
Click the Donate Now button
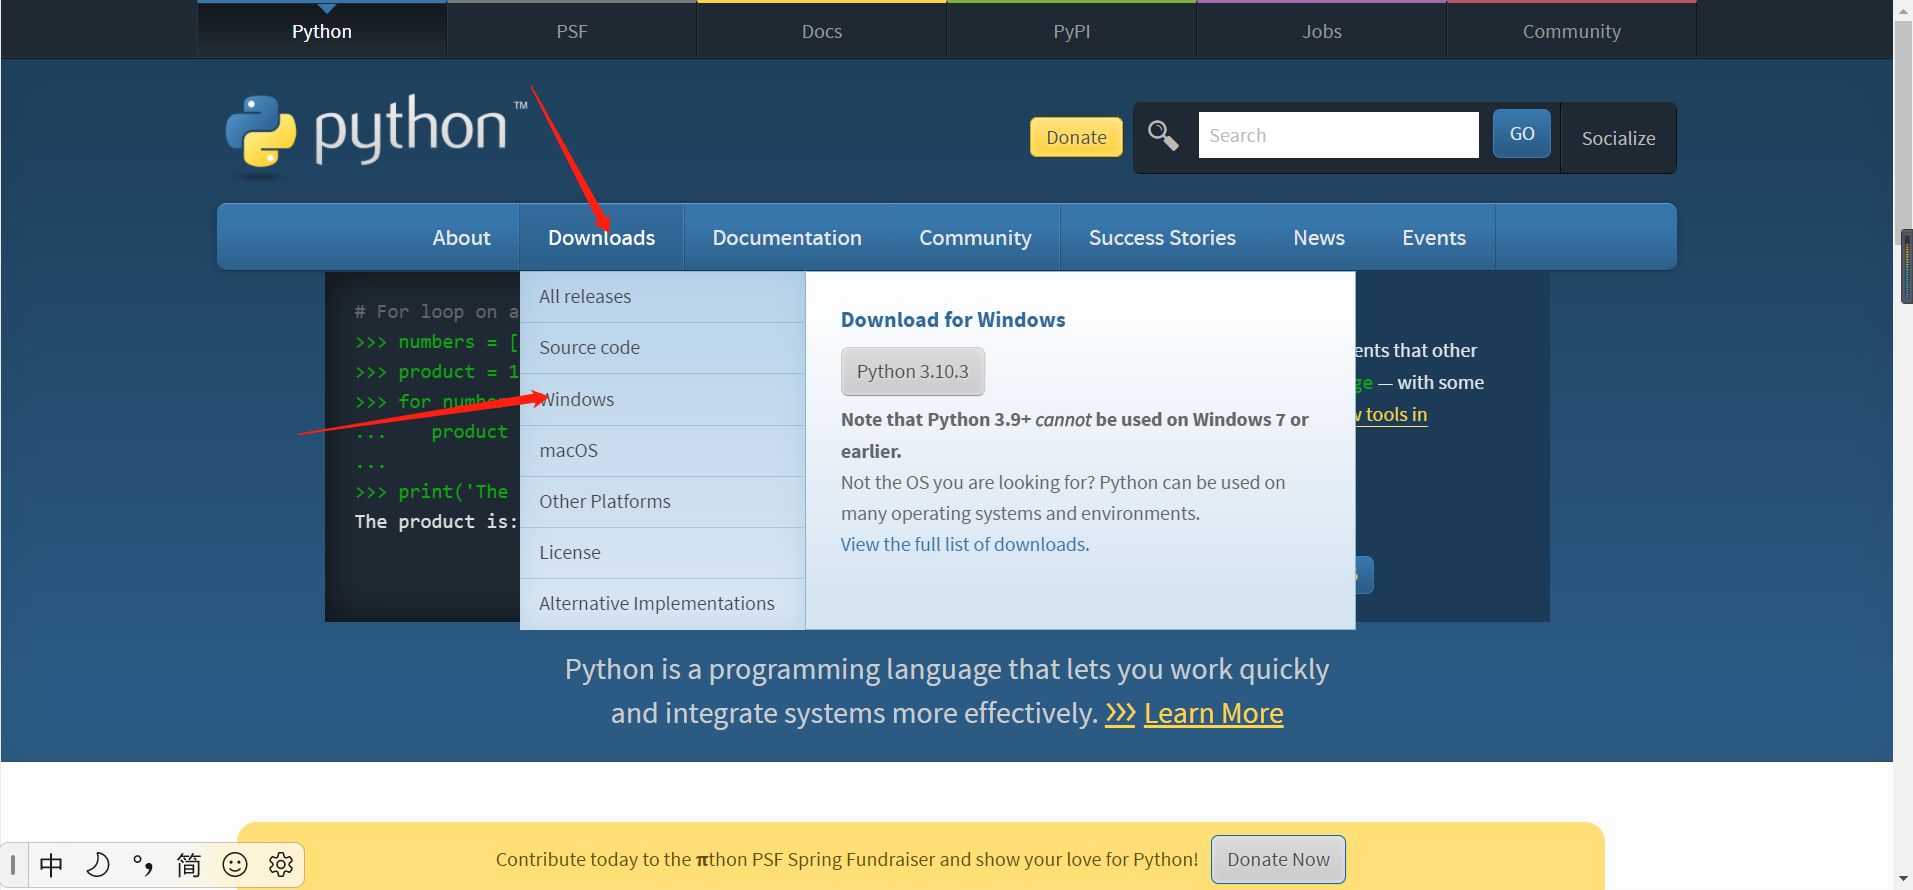click(1278, 860)
